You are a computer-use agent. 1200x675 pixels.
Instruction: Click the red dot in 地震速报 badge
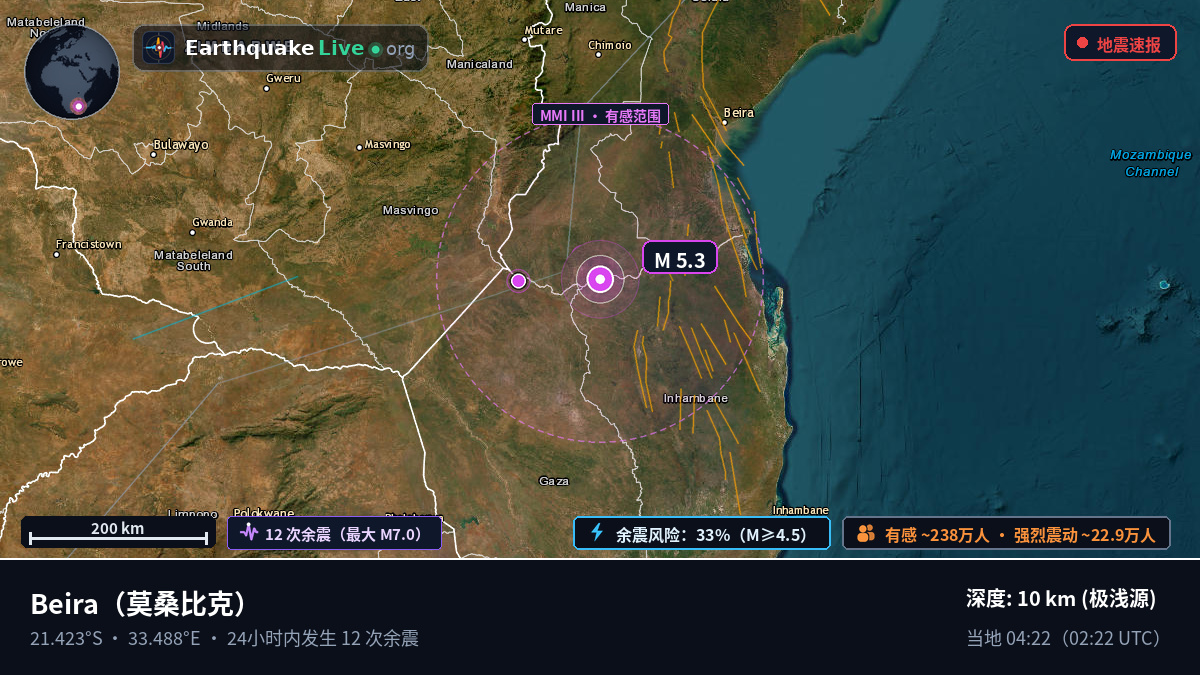click(1082, 43)
